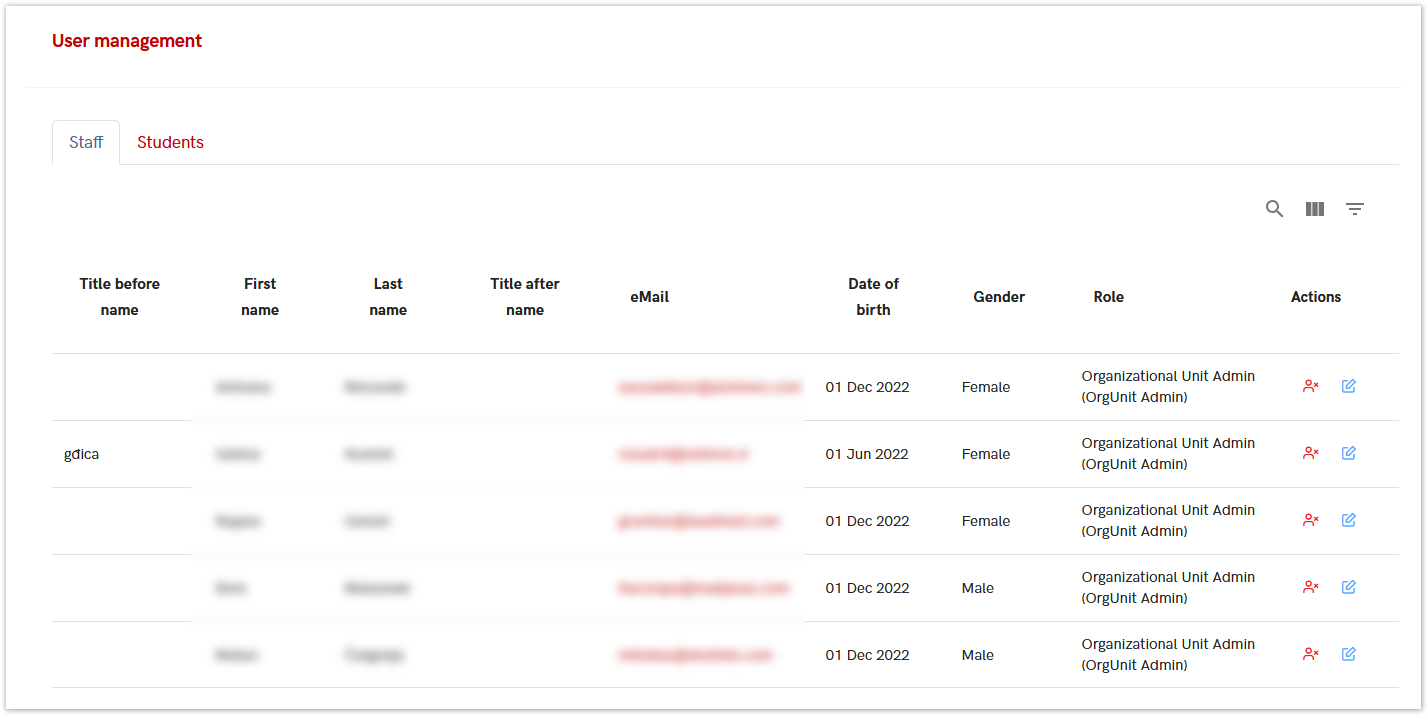
Task: Switch to the Students tab
Action: click(x=170, y=142)
